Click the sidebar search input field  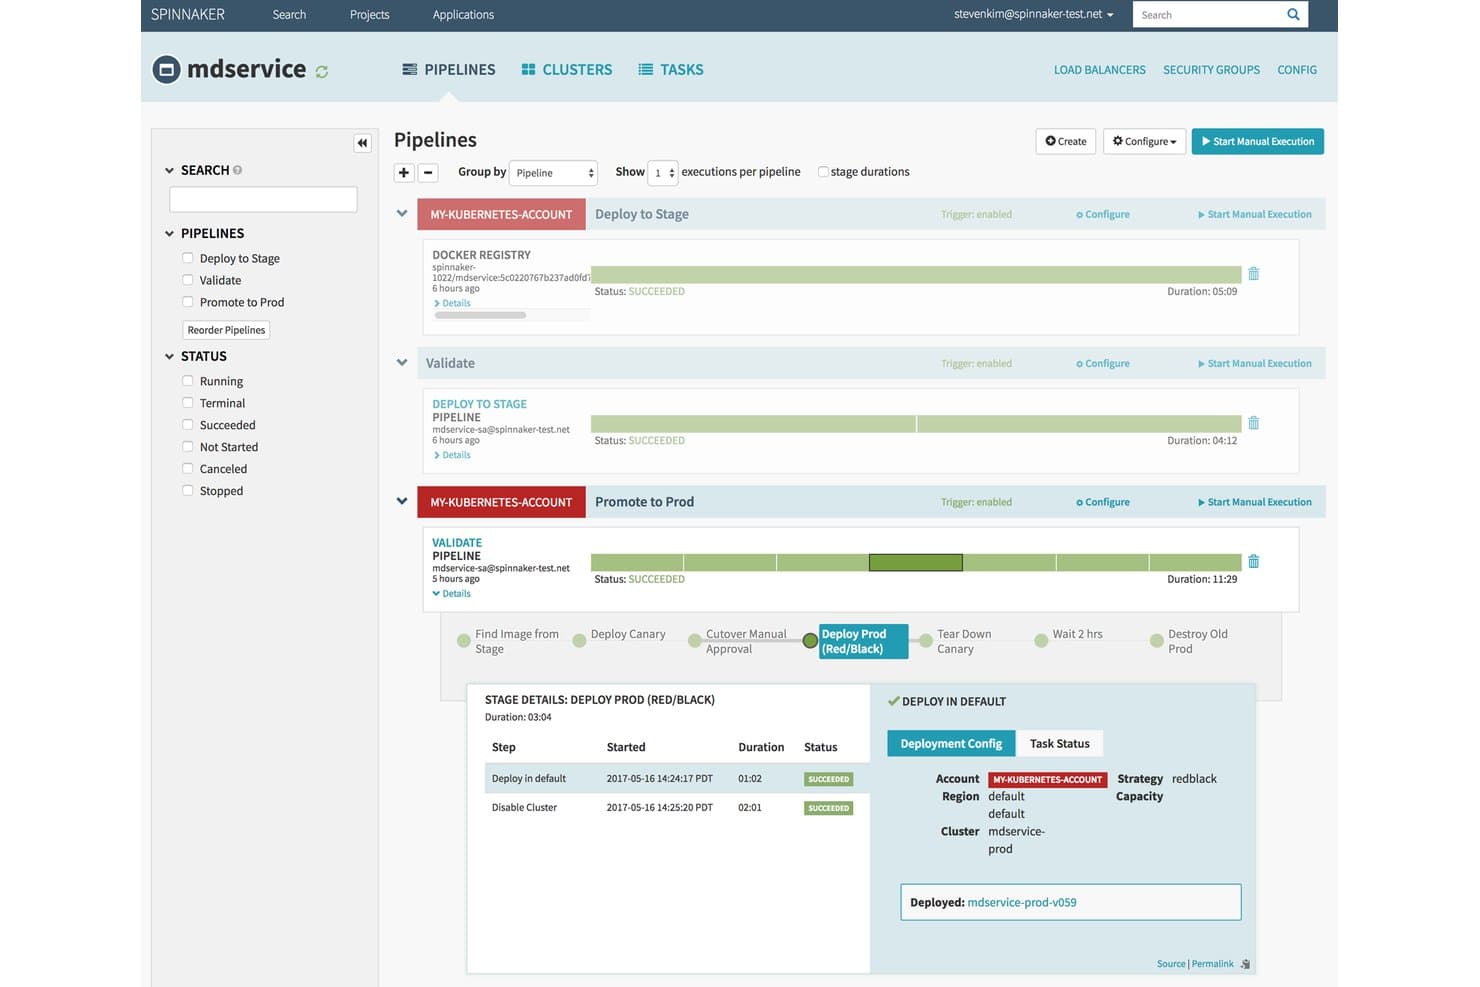coord(263,199)
